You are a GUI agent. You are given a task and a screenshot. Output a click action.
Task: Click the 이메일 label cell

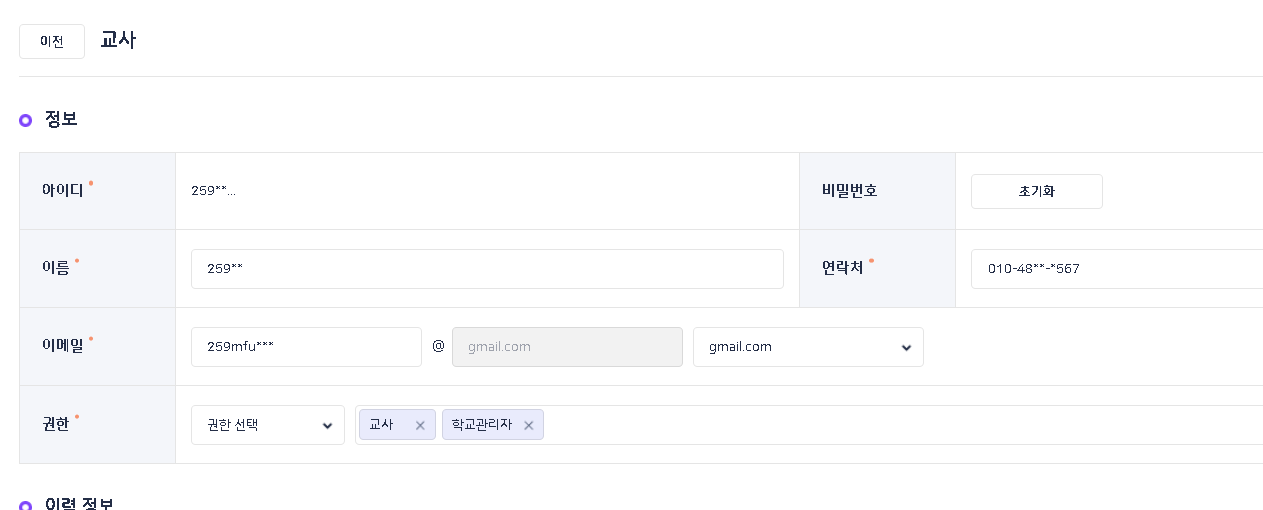[x=97, y=347]
